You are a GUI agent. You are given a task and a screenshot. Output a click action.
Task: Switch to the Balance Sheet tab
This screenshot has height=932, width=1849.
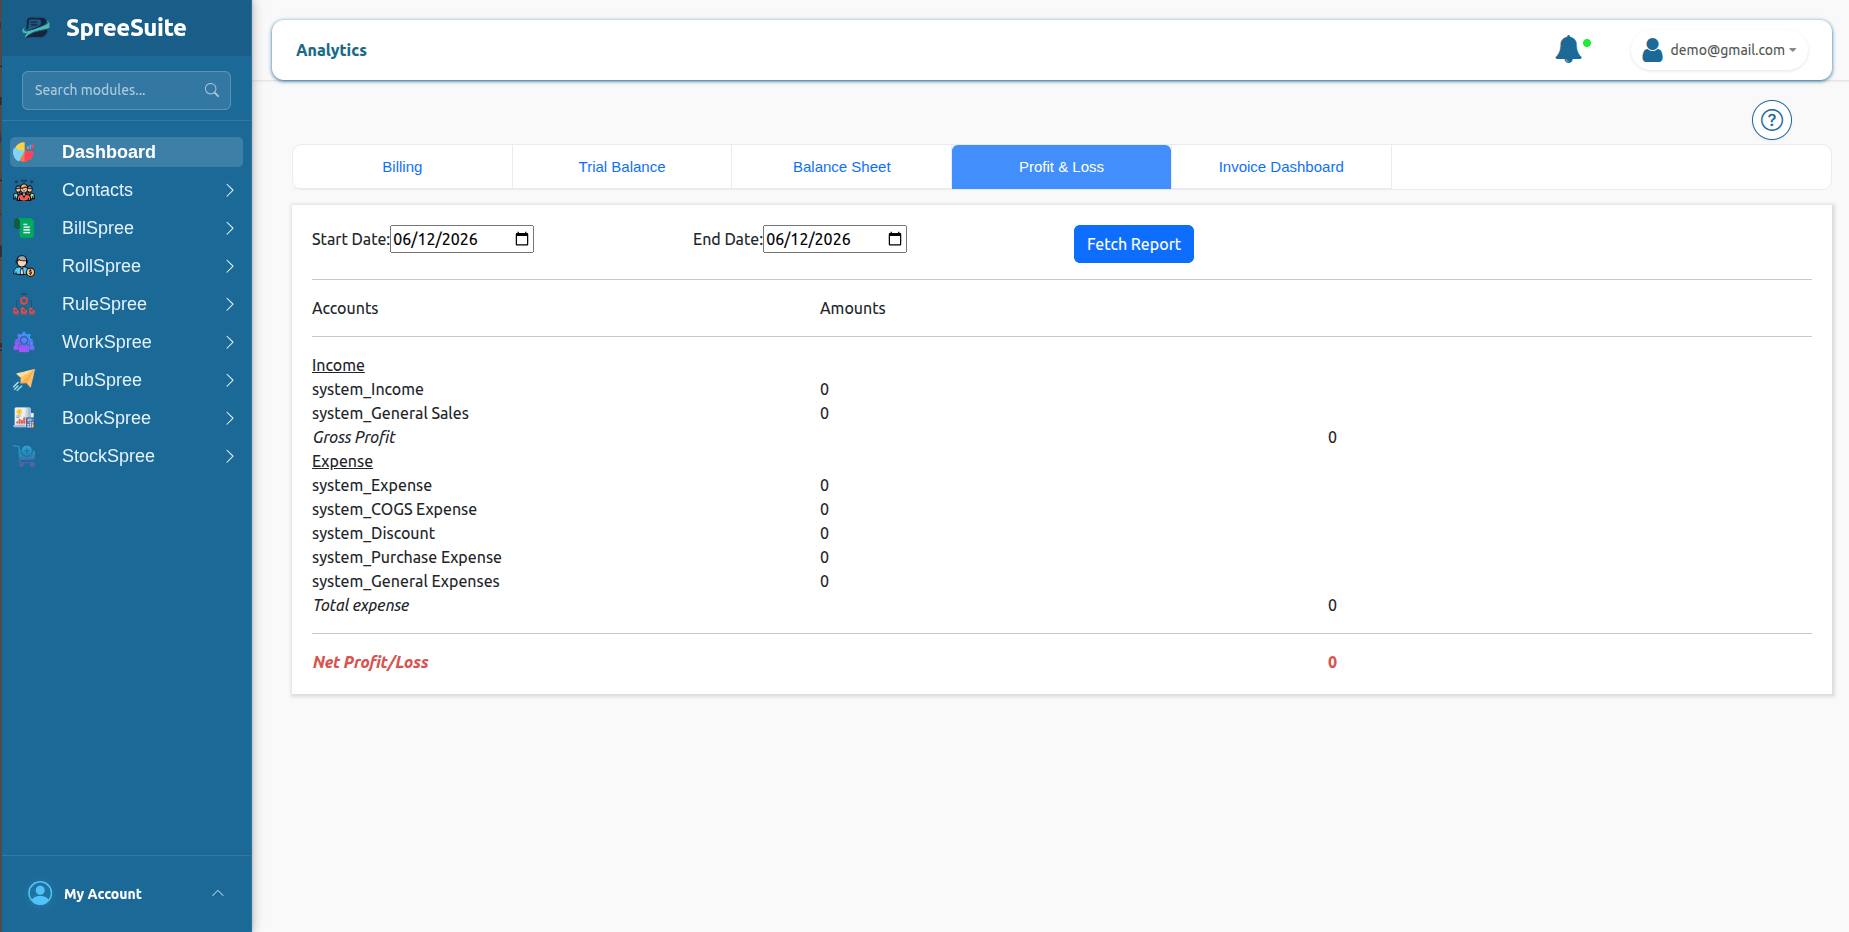click(842, 167)
